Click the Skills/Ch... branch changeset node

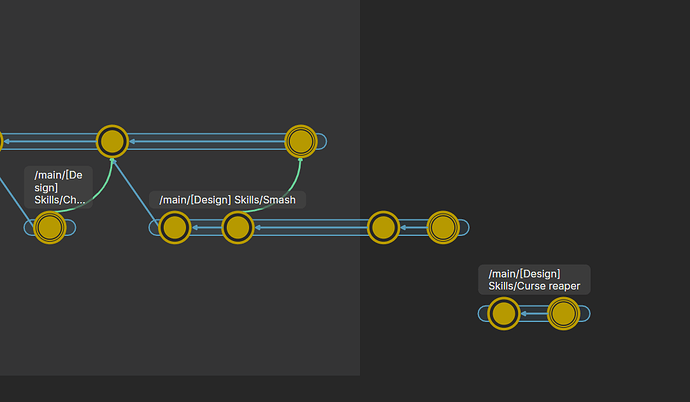(x=50, y=227)
